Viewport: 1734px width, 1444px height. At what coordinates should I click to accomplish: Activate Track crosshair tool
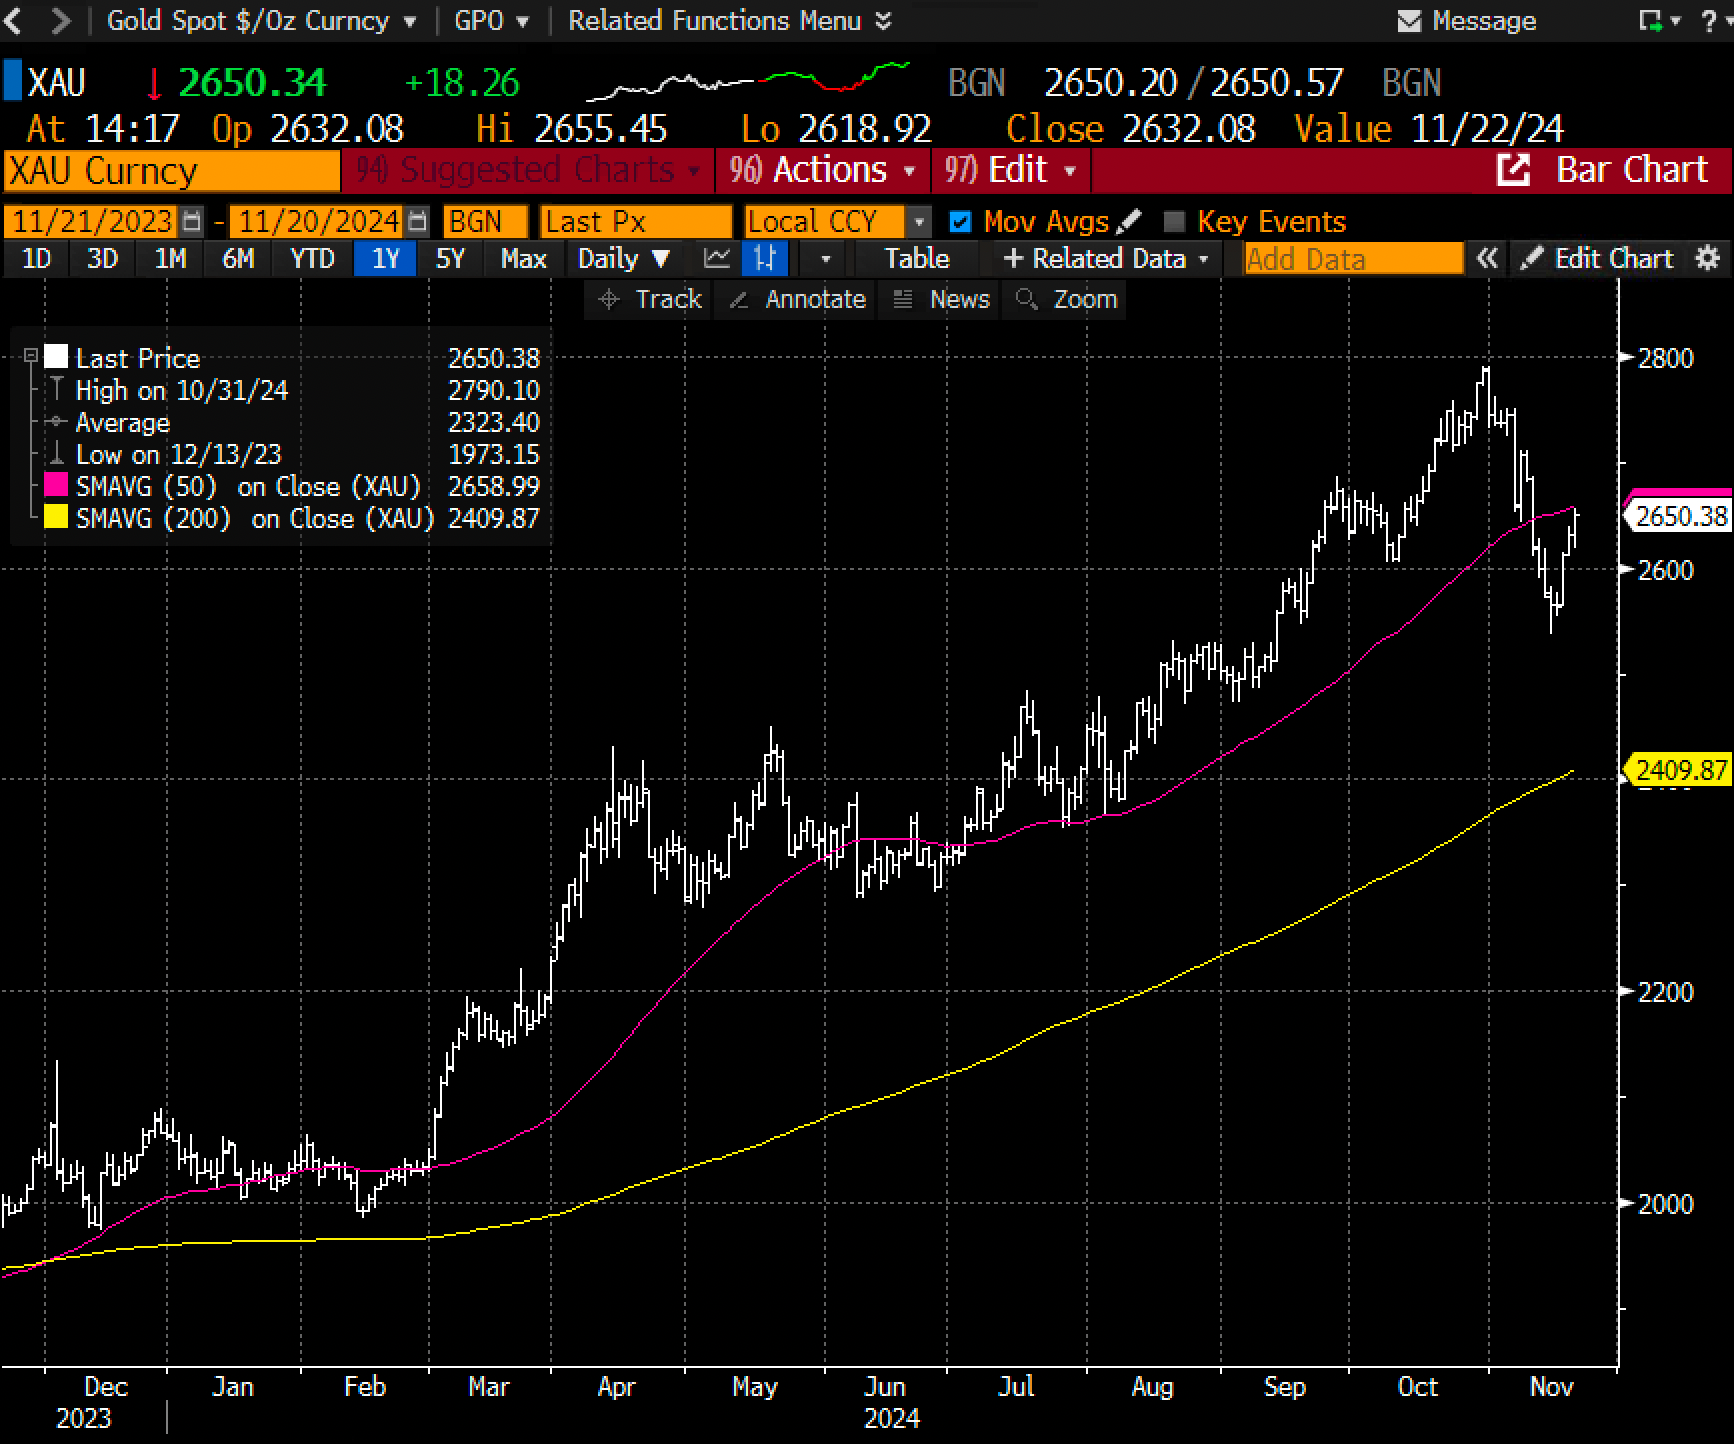coord(648,299)
